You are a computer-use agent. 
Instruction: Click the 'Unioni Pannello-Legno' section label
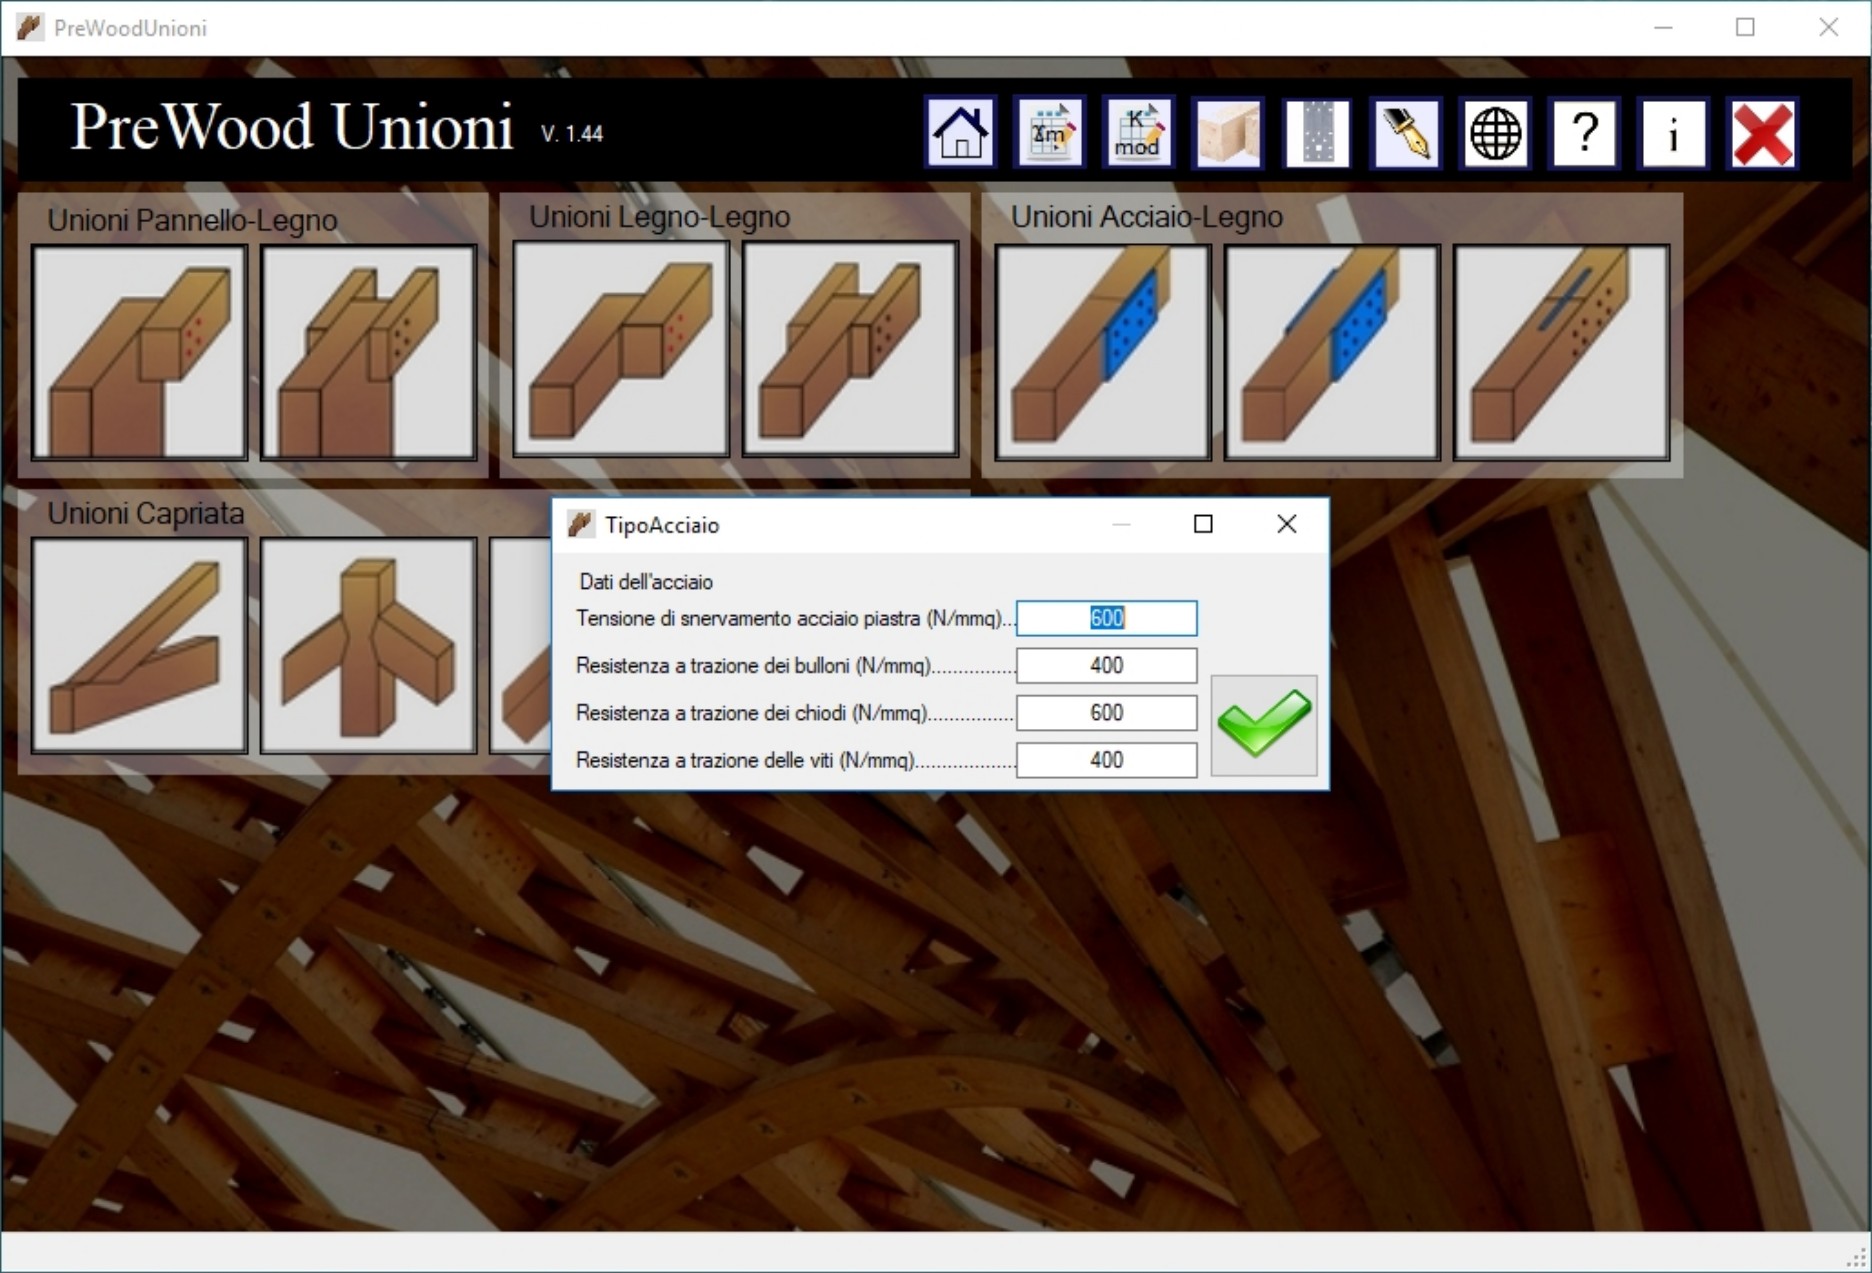192,220
